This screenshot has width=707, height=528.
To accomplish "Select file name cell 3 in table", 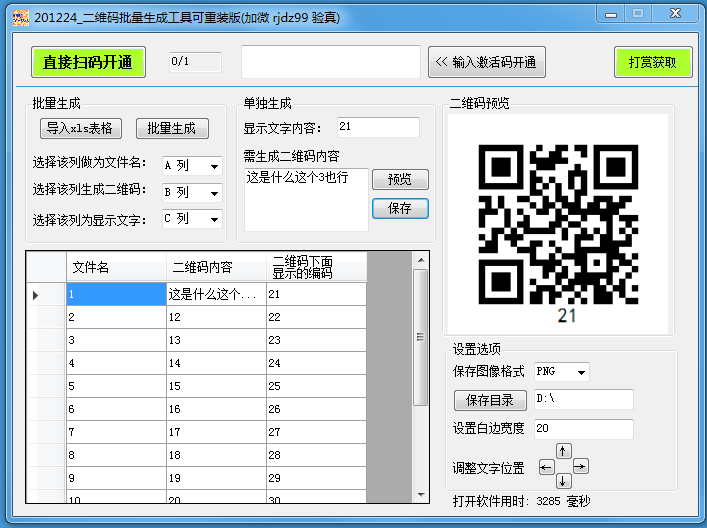I will [x=116, y=340].
